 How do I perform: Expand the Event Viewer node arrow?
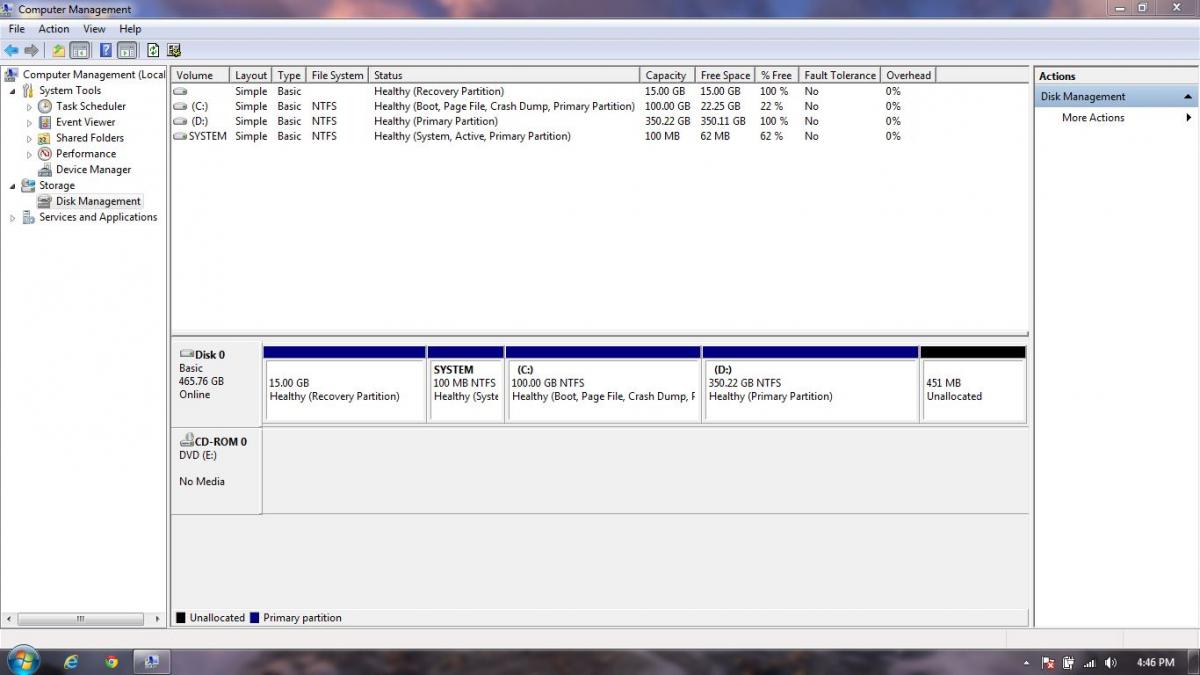(x=29, y=123)
